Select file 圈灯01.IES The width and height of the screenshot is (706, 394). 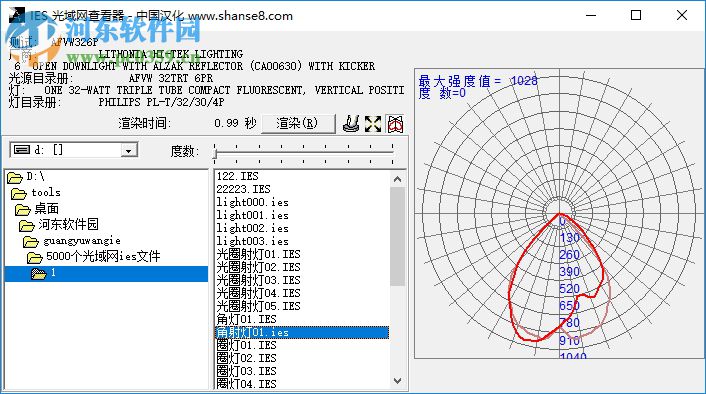[246, 345]
